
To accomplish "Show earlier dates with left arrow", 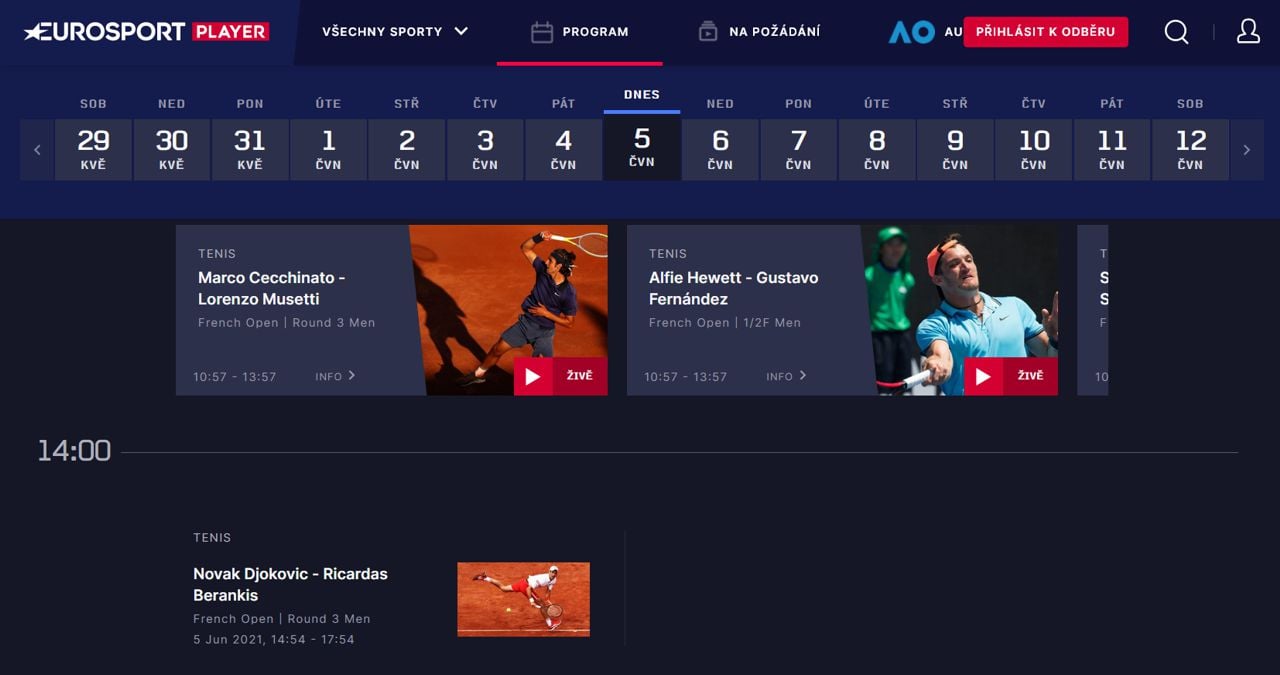I will point(37,150).
